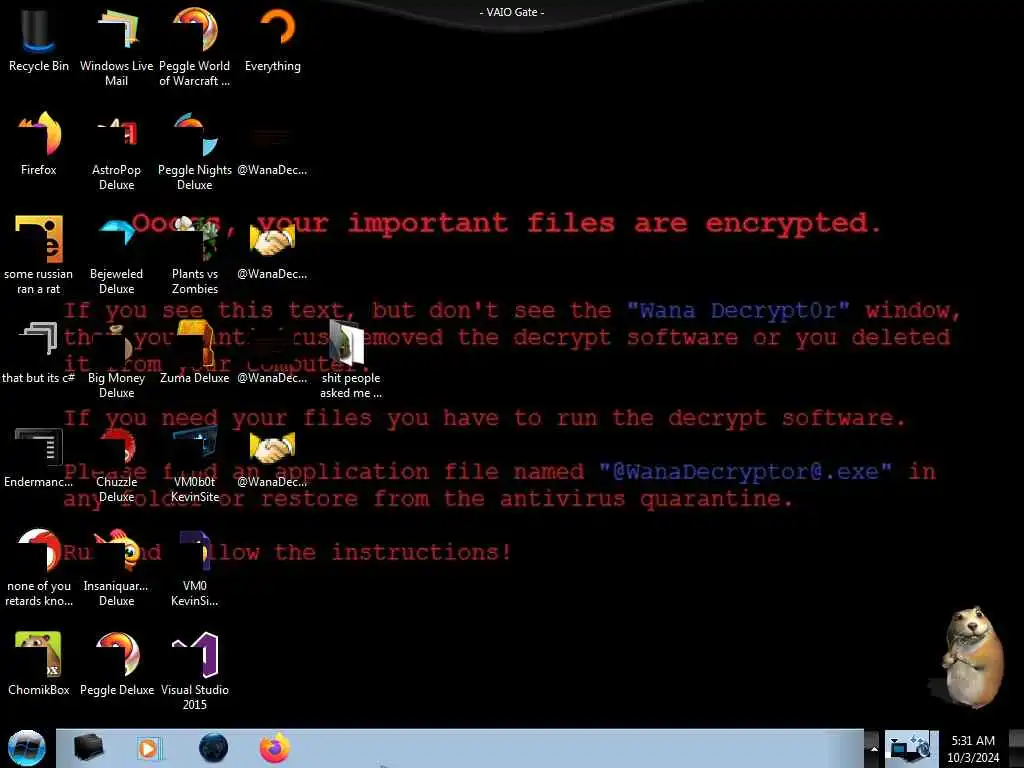Expand the VAIO Gate bar

[512, 13]
